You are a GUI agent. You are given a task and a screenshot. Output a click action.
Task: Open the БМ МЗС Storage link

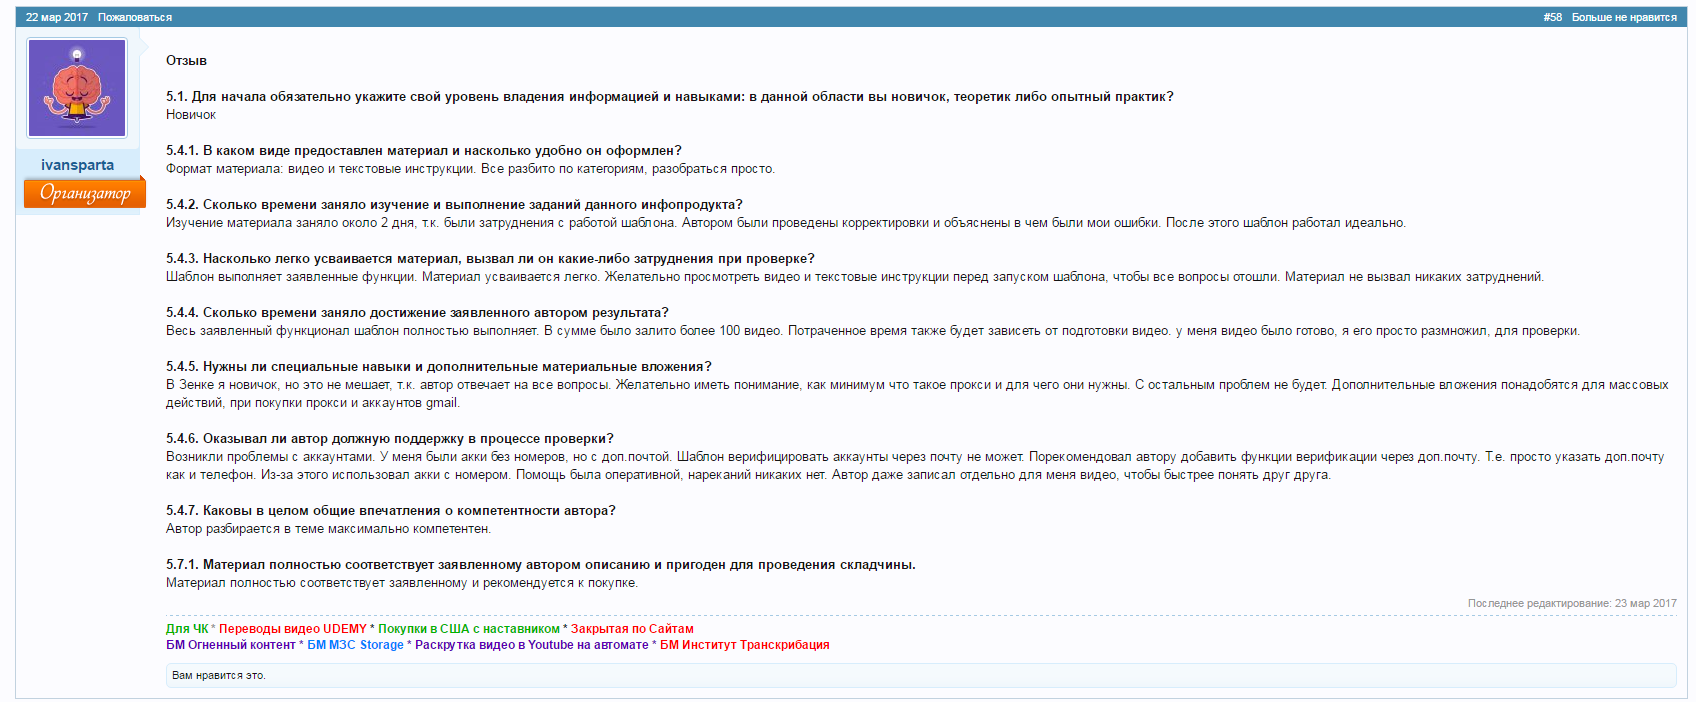(355, 645)
